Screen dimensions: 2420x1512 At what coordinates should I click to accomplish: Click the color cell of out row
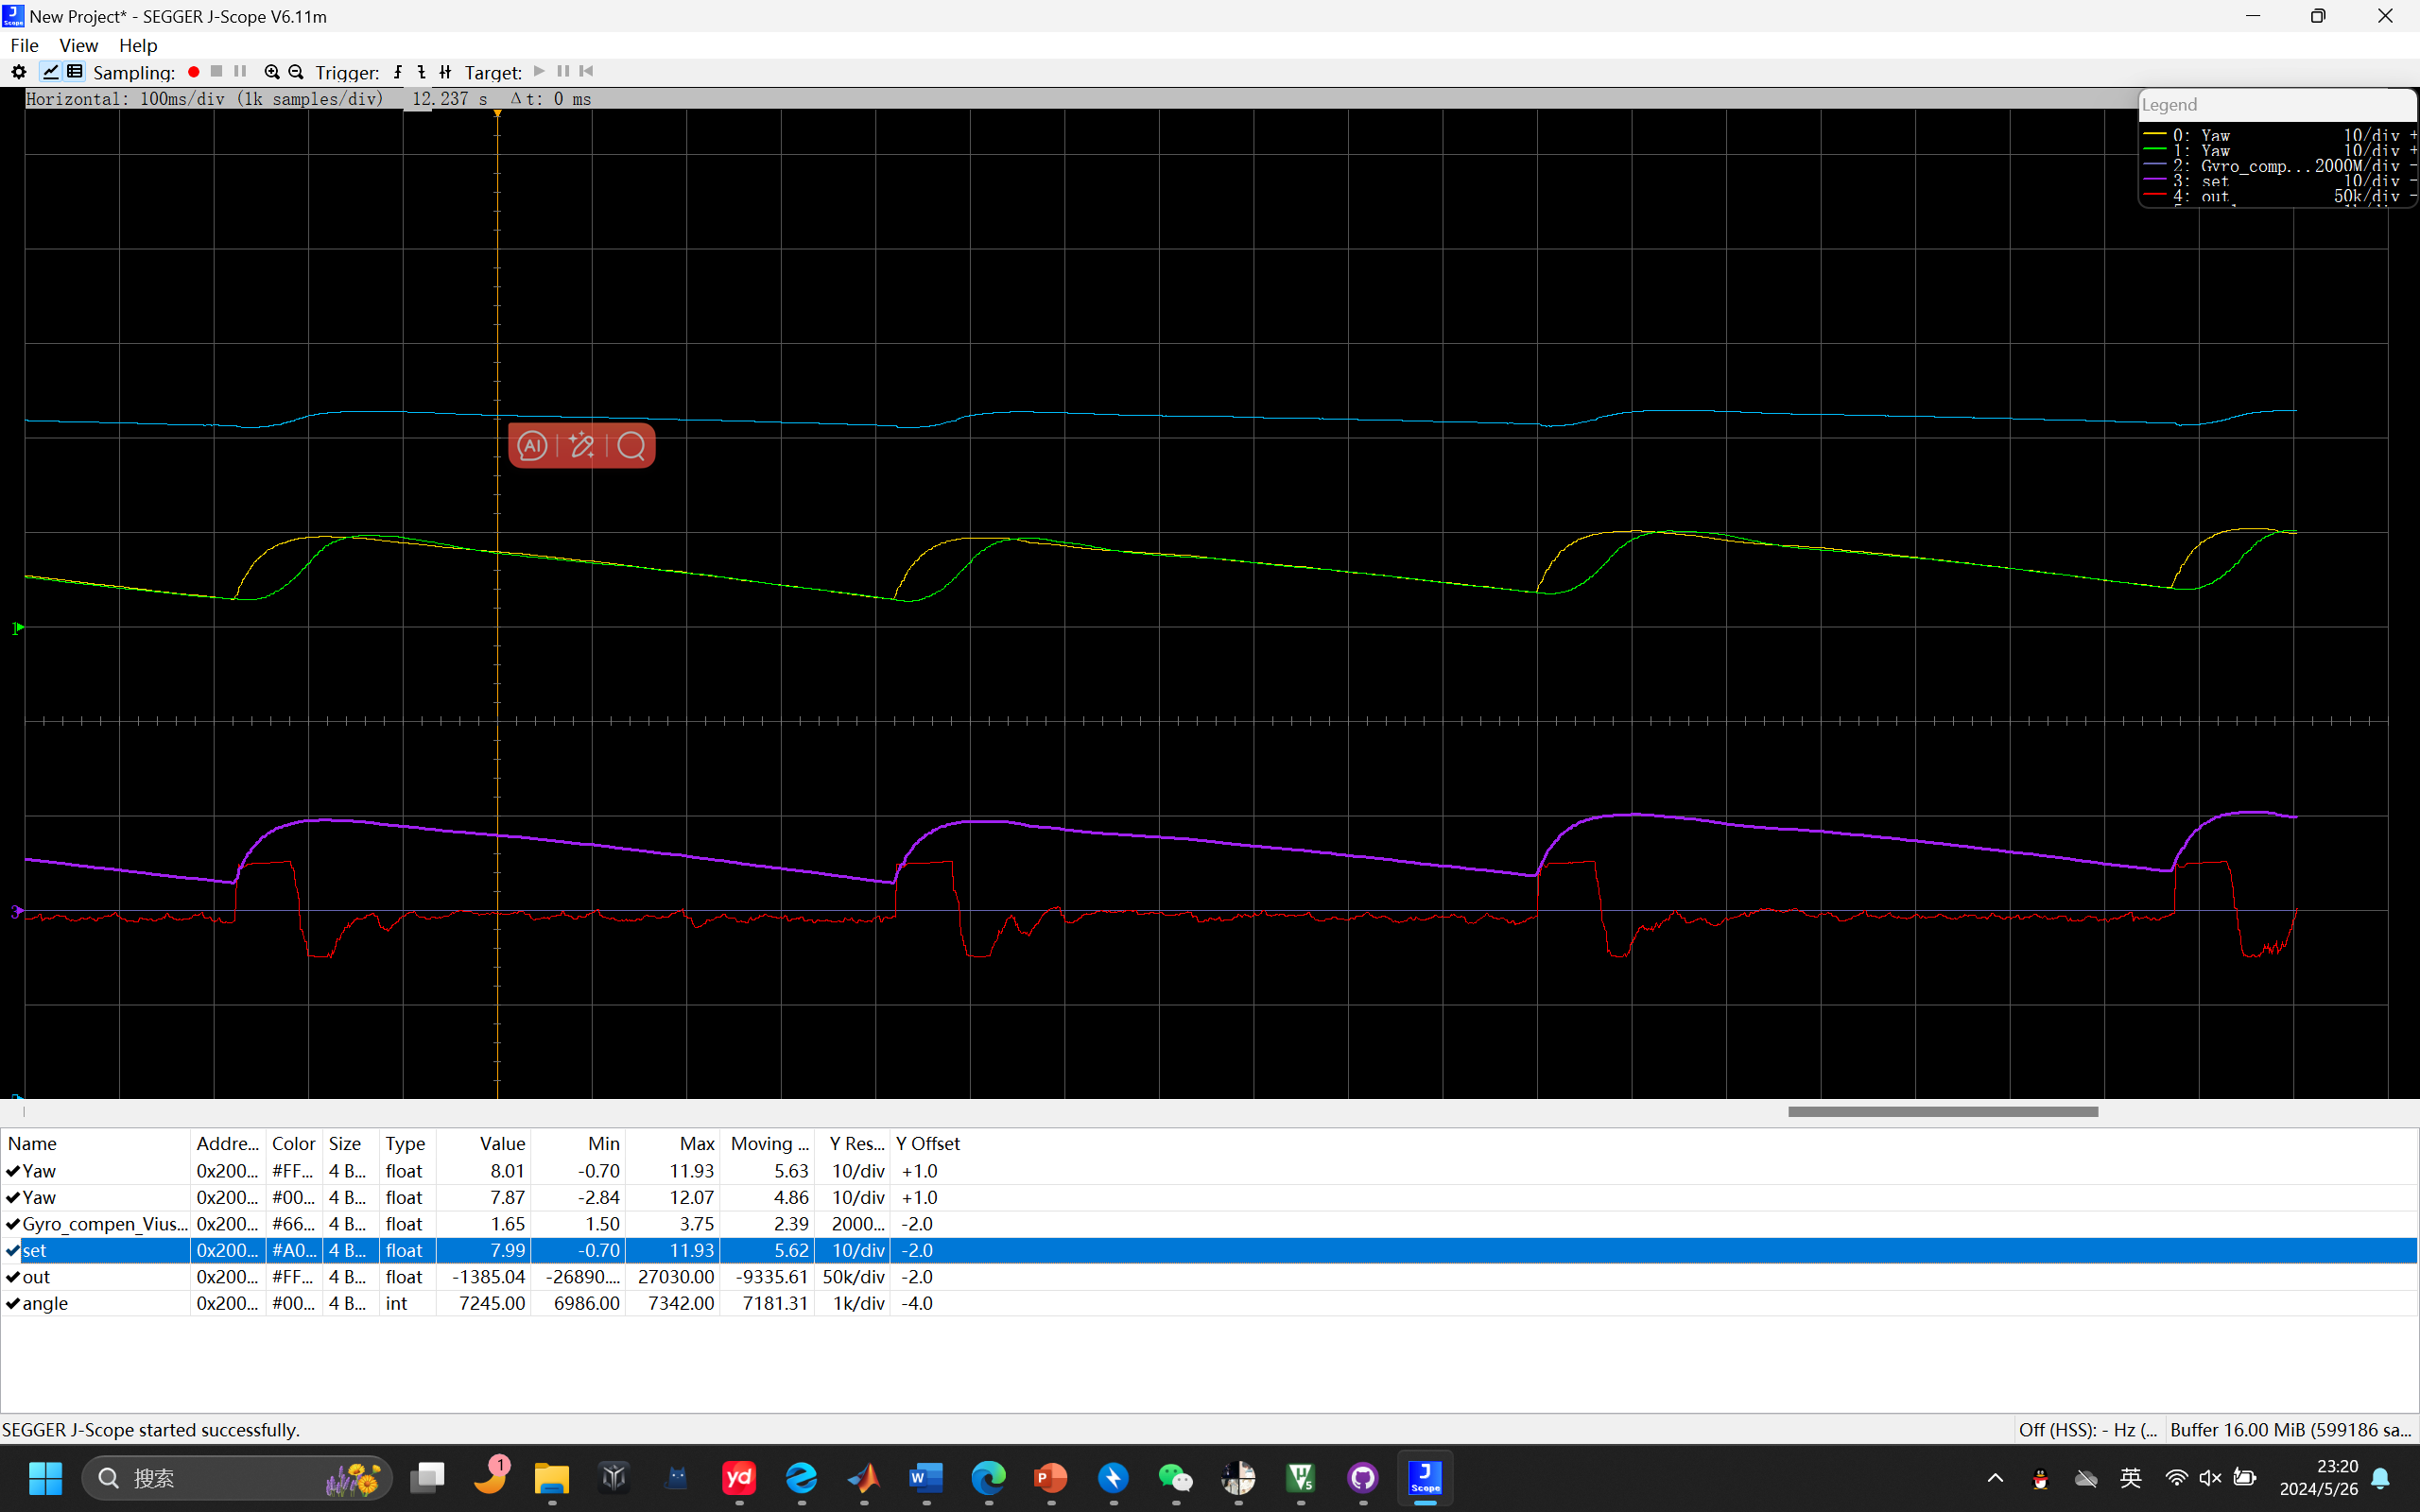(x=293, y=1277)
